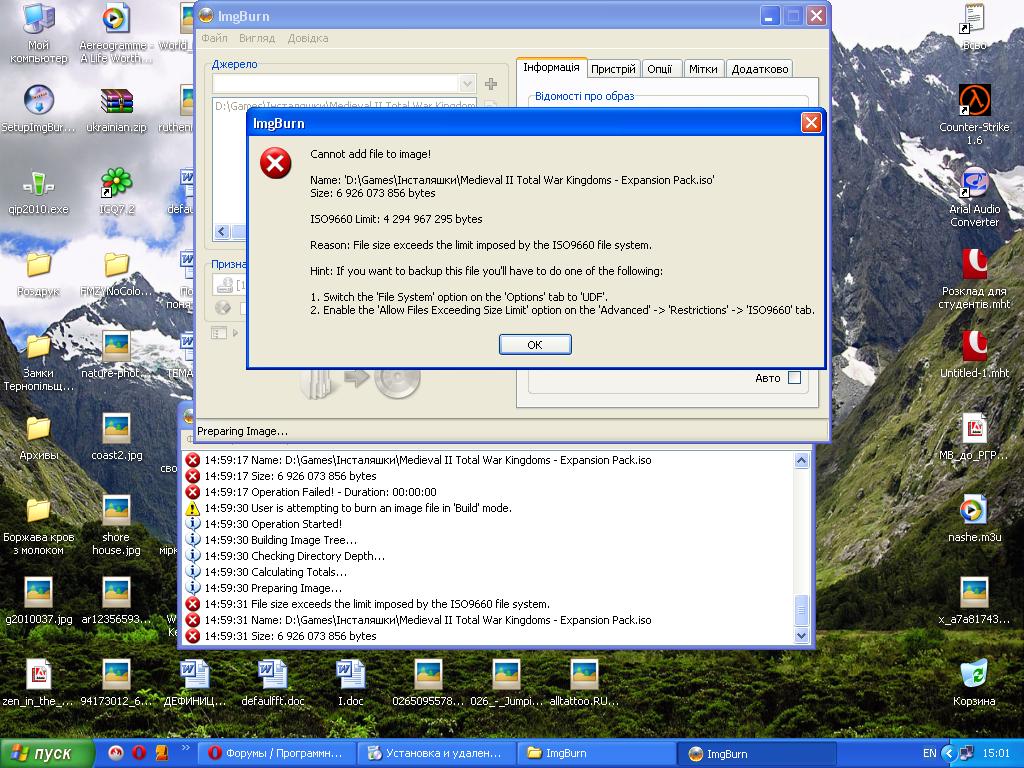Open Мой компьютер desktop icon
Image resolution: width=1024 pixels, height=768 pixels.
(x=39, y=33)
